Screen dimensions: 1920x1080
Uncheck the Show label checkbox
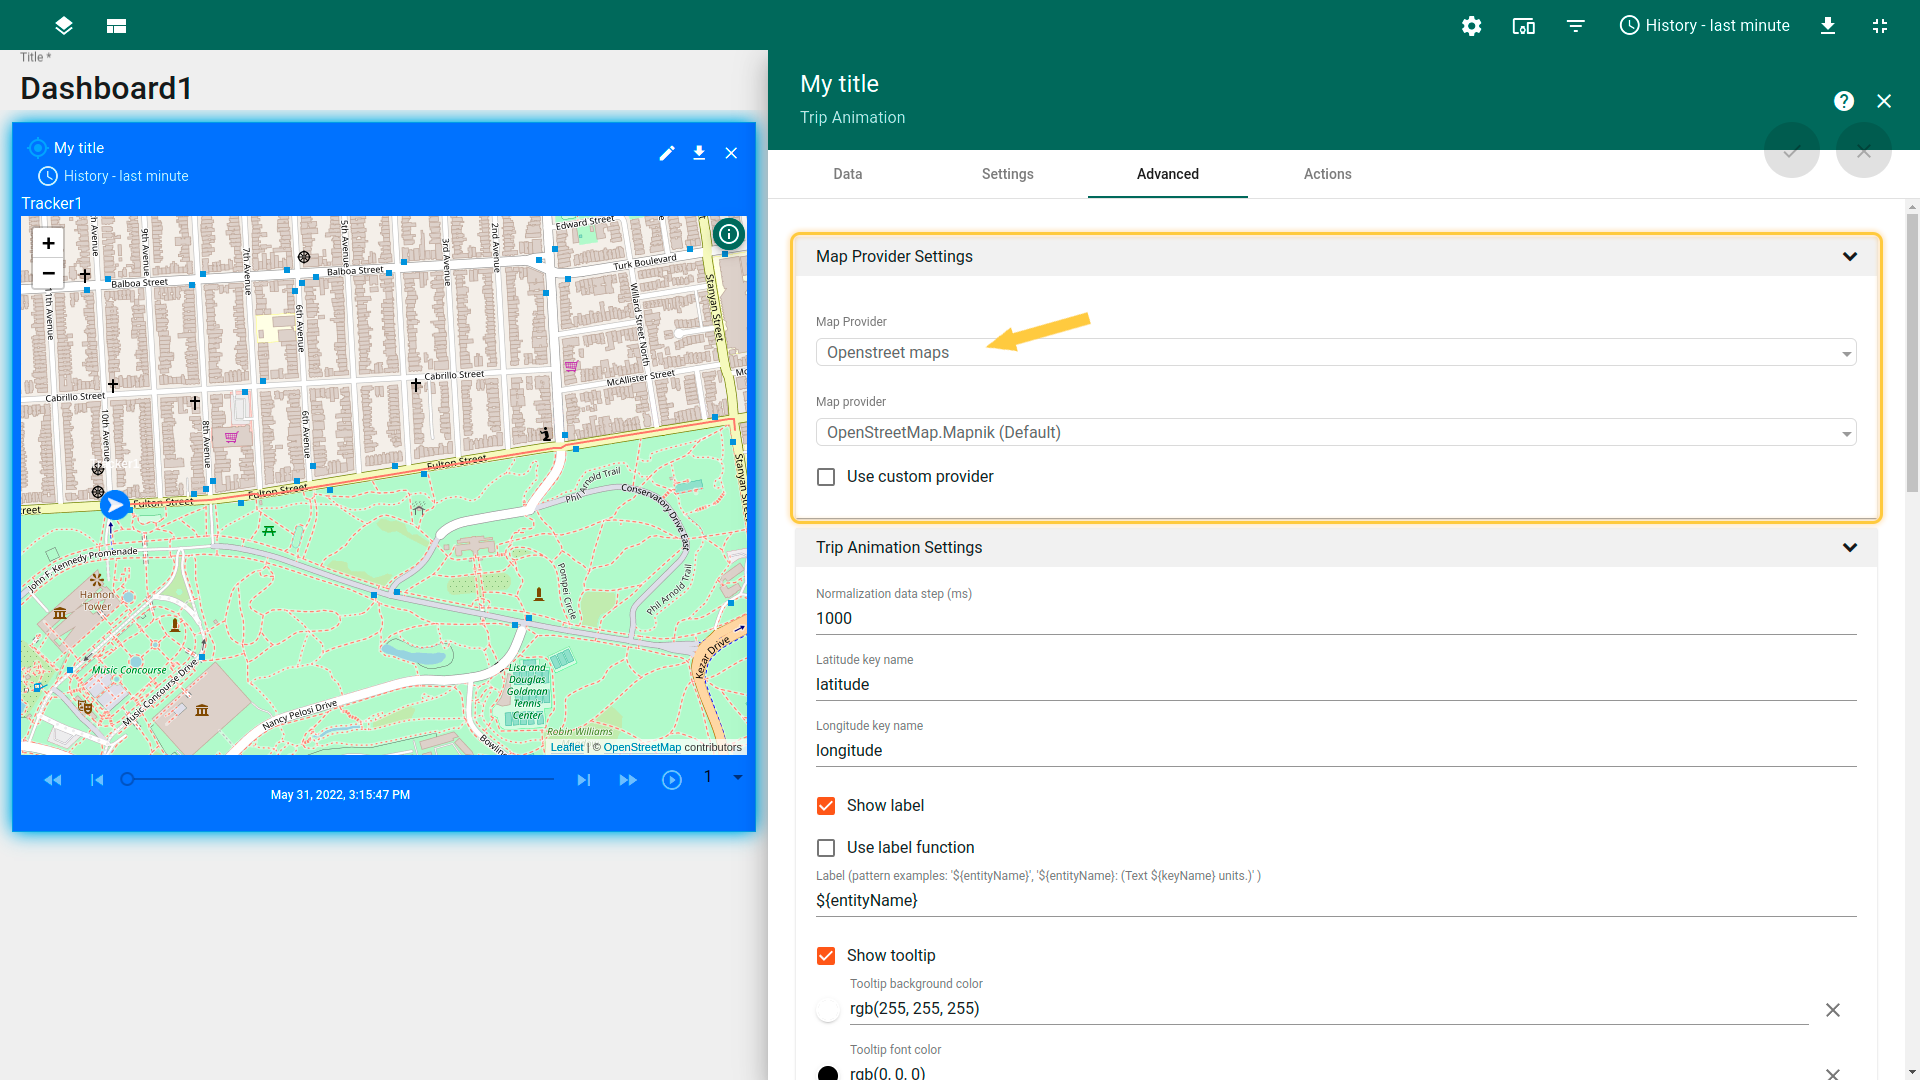[x=826, y=806]
